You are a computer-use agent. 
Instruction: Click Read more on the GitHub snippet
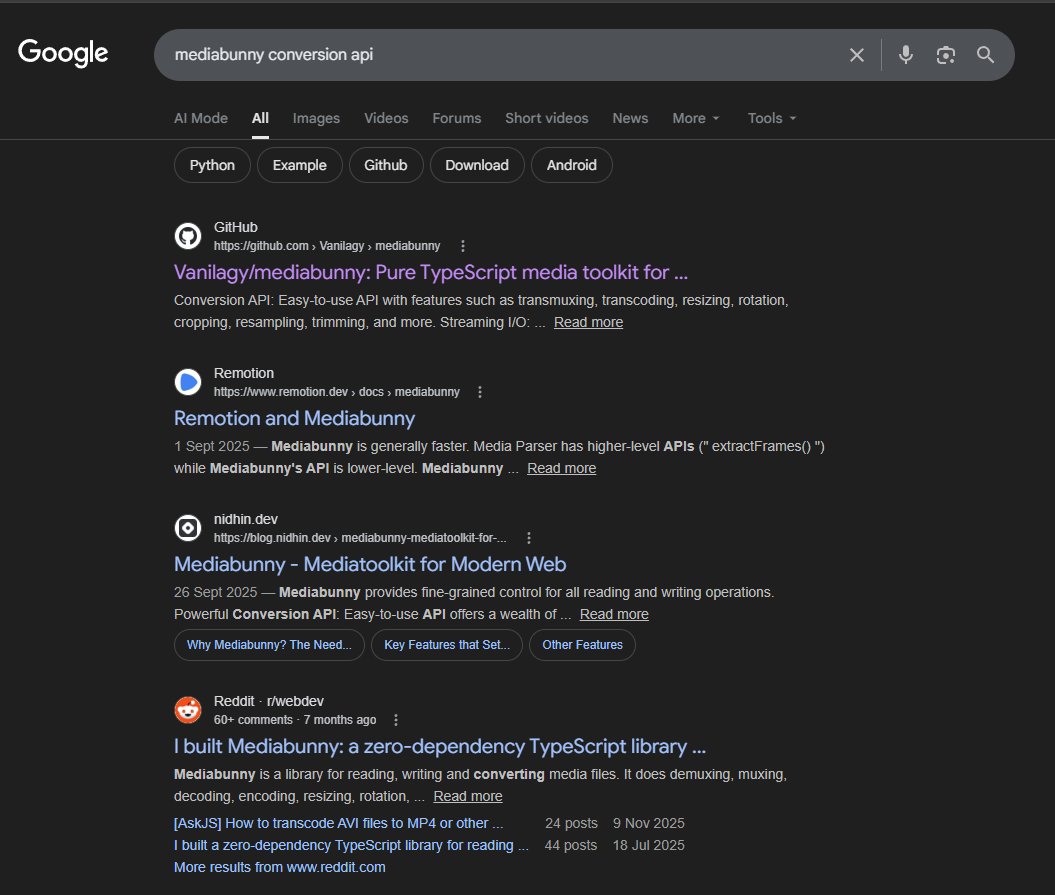pyautogui.click(x=588, y=322)
